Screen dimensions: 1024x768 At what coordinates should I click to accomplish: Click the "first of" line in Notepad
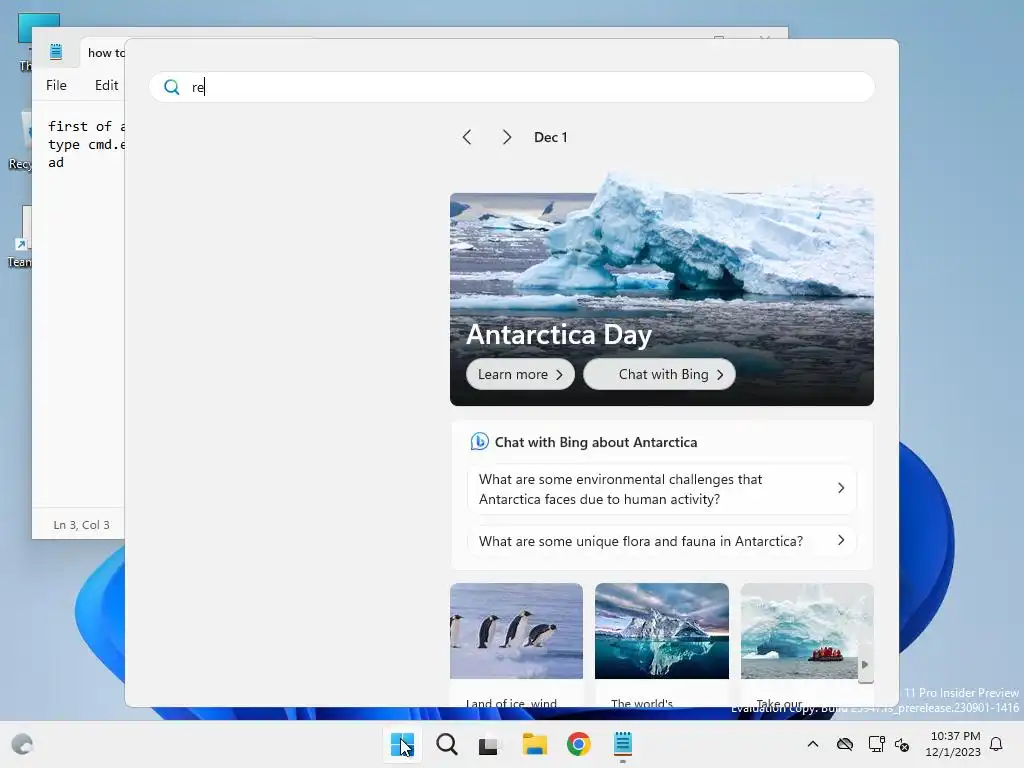(86, 126)
